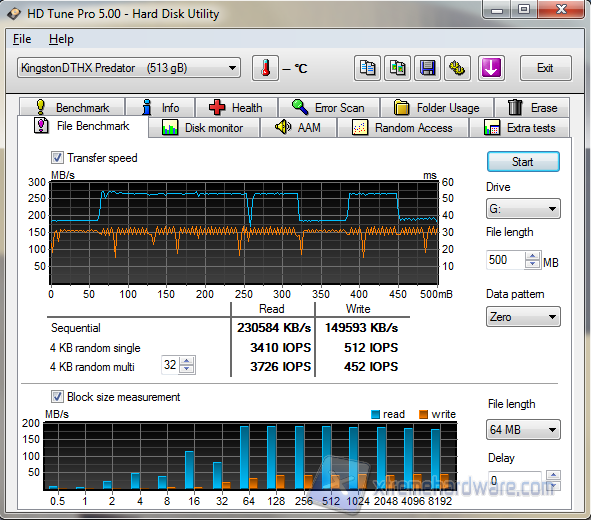Screen dimensions: 591x520
Task: Toggle the Block size measurement checkbox
Action: tap(57, 396)
